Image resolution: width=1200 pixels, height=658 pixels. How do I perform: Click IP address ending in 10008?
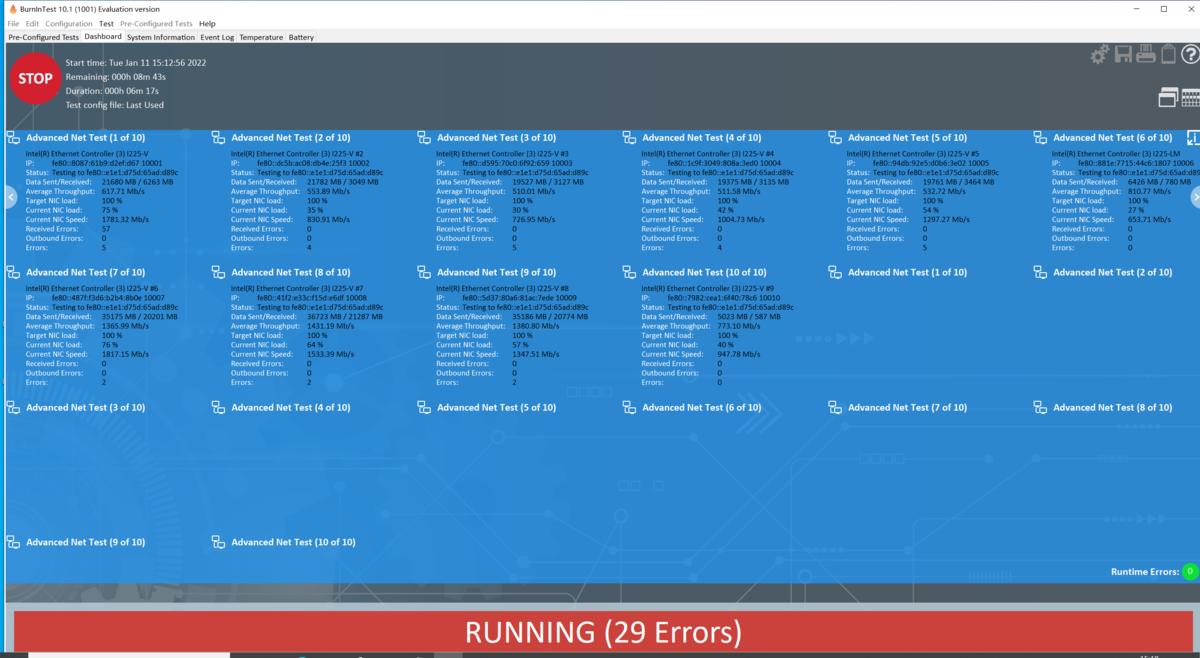click(x=312, y=298)
